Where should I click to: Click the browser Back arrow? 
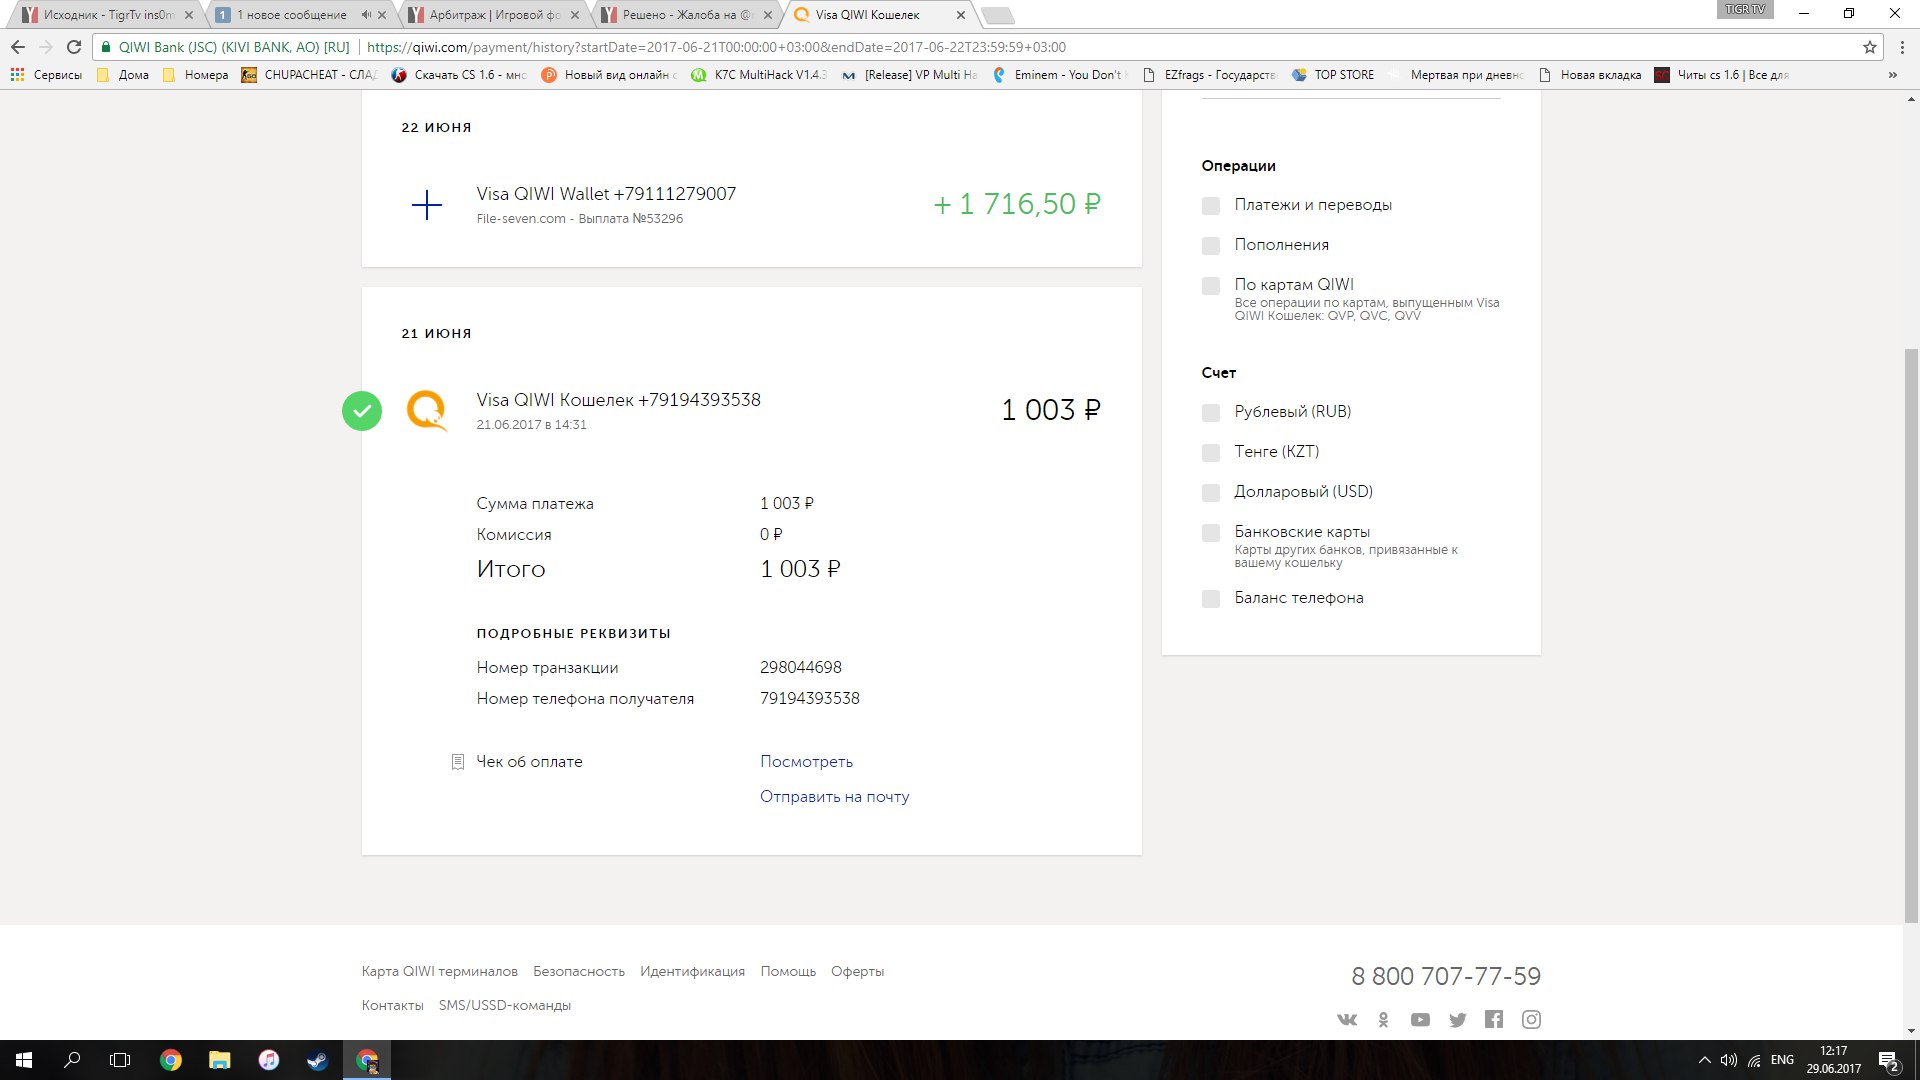18,47
